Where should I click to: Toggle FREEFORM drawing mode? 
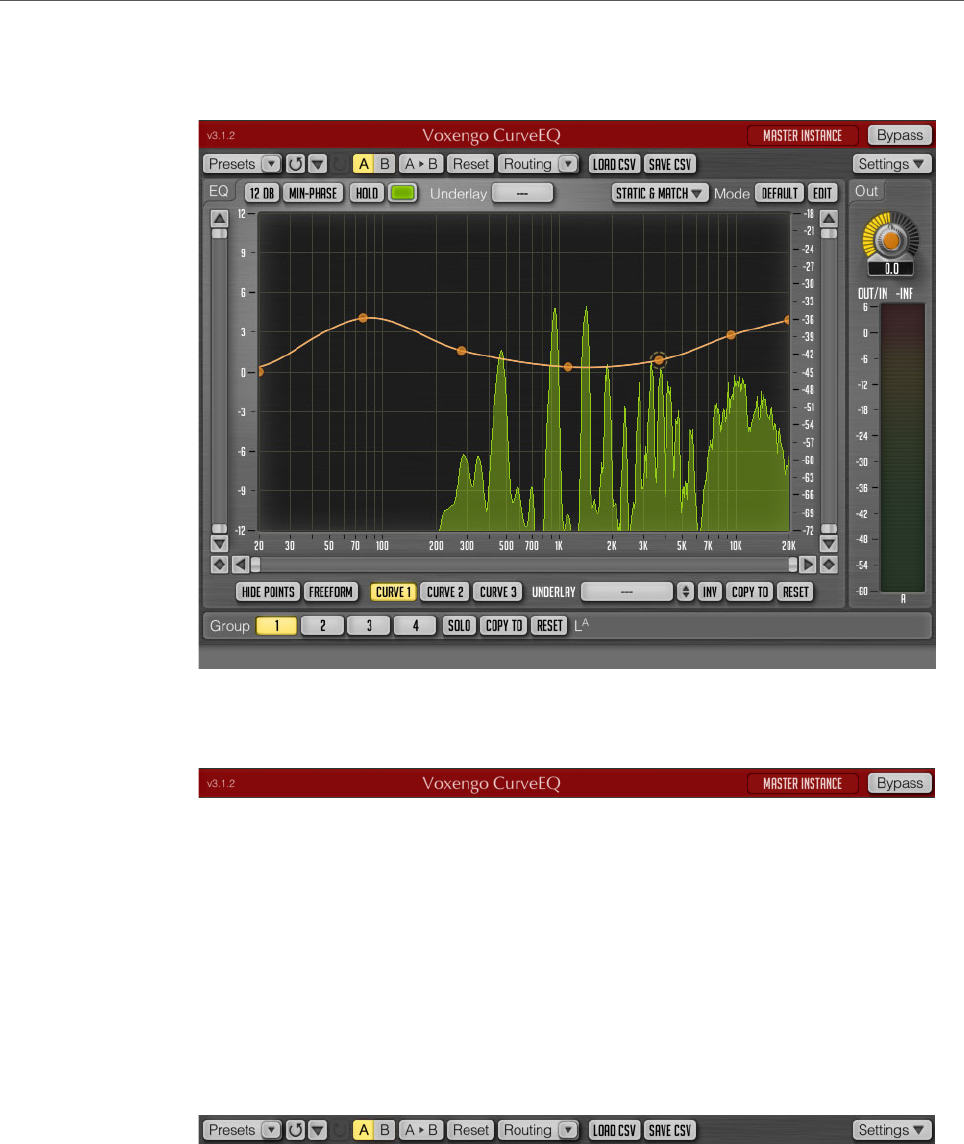tap(331, 592)
